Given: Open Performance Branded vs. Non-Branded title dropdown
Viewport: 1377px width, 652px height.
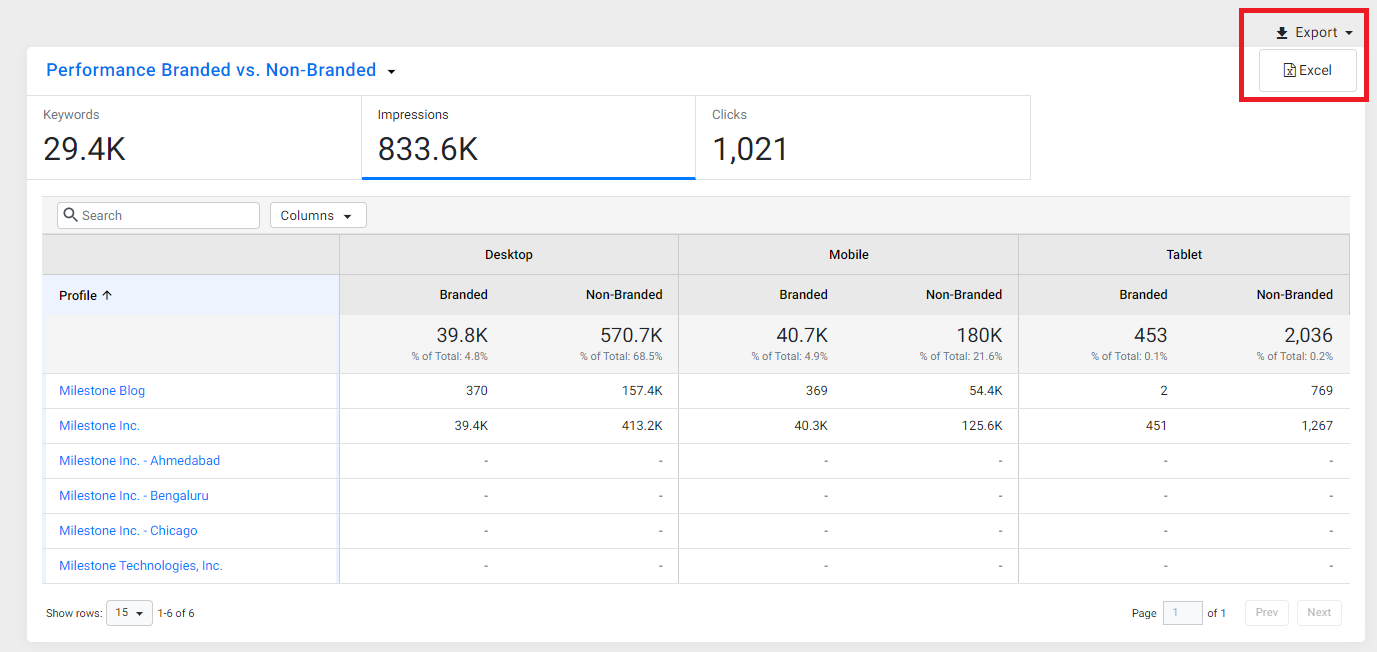Looking at the screenshot, I should pyautogui.click(x=392, y=71).
